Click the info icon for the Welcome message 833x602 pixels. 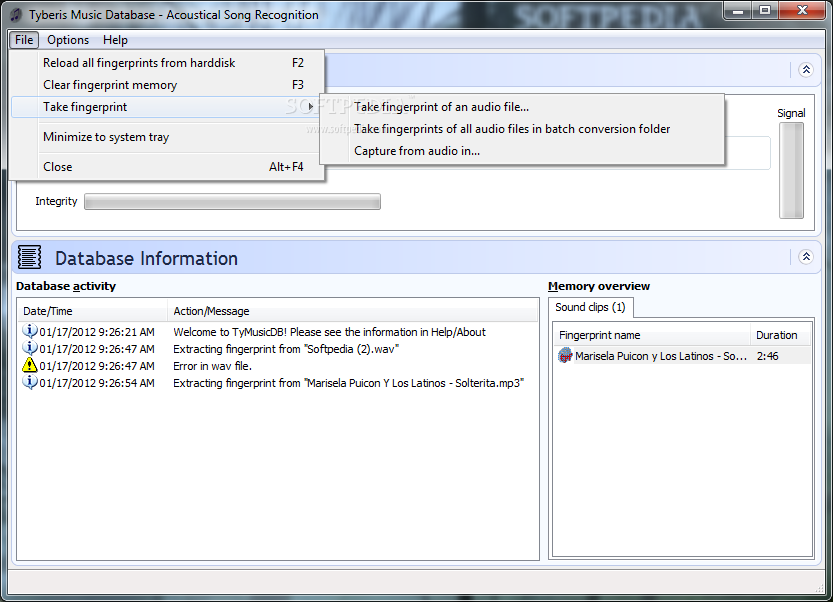[x=30, y=331]
